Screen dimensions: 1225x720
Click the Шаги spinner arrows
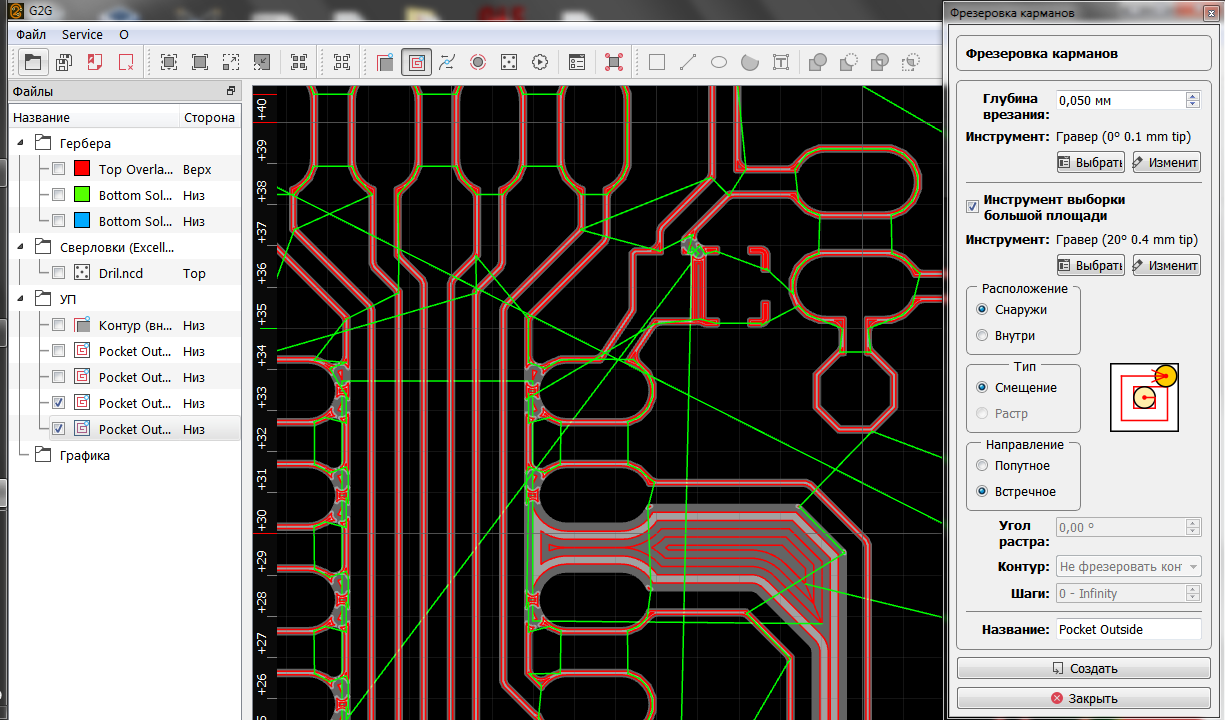(1192, 593)
